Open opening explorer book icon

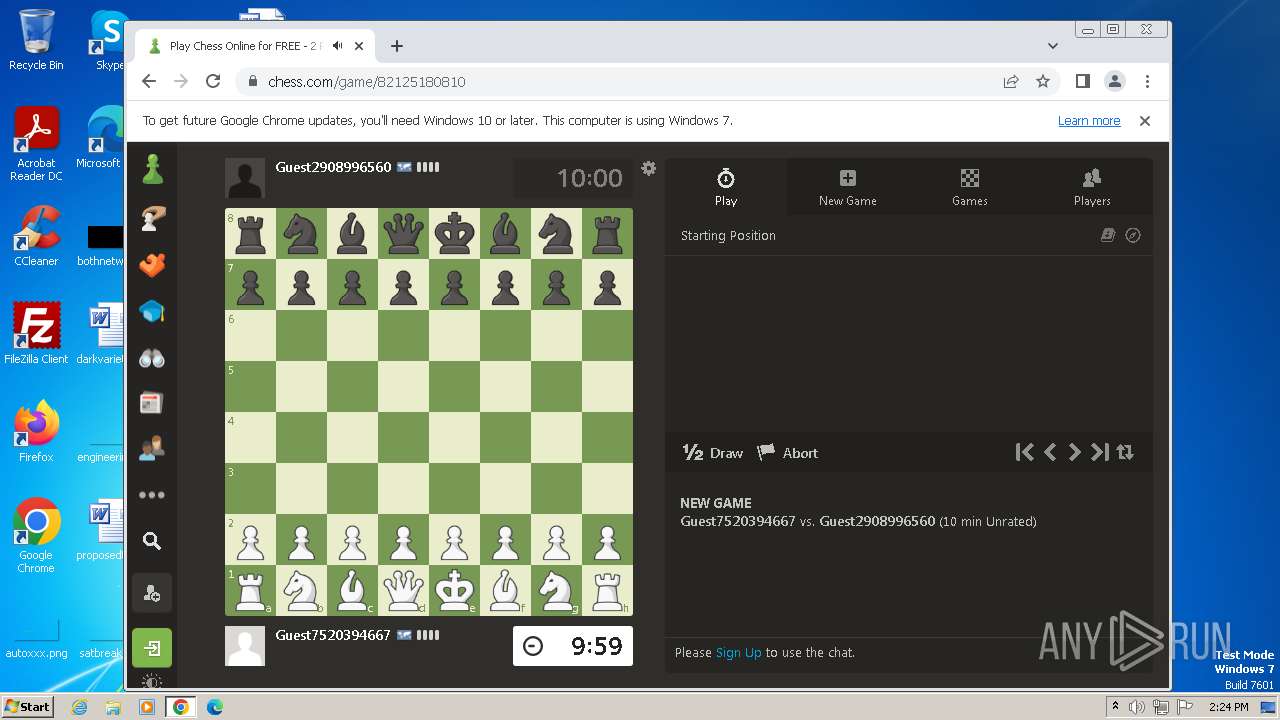pyautogui.click(x=1108, y=236)
